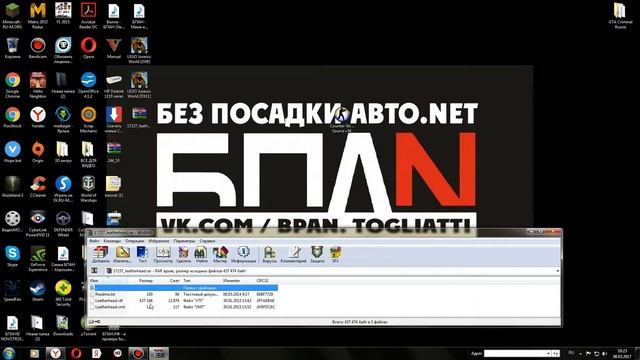640x360 pixels.
Task: Expand the archive path dropdown arrow
Action: tap(558, 271)
